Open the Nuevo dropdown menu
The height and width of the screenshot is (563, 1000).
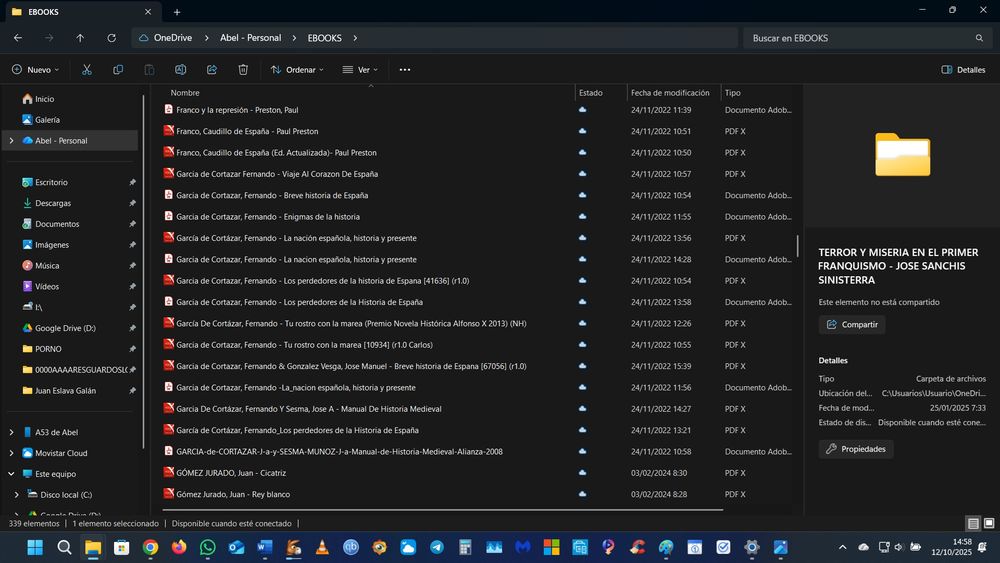(36, 70)
